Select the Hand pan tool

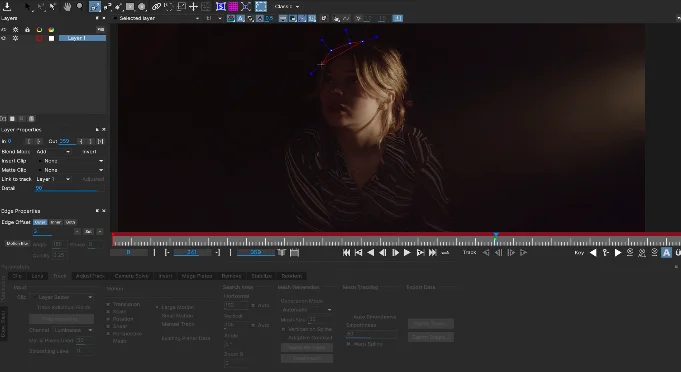pos(67,7)
